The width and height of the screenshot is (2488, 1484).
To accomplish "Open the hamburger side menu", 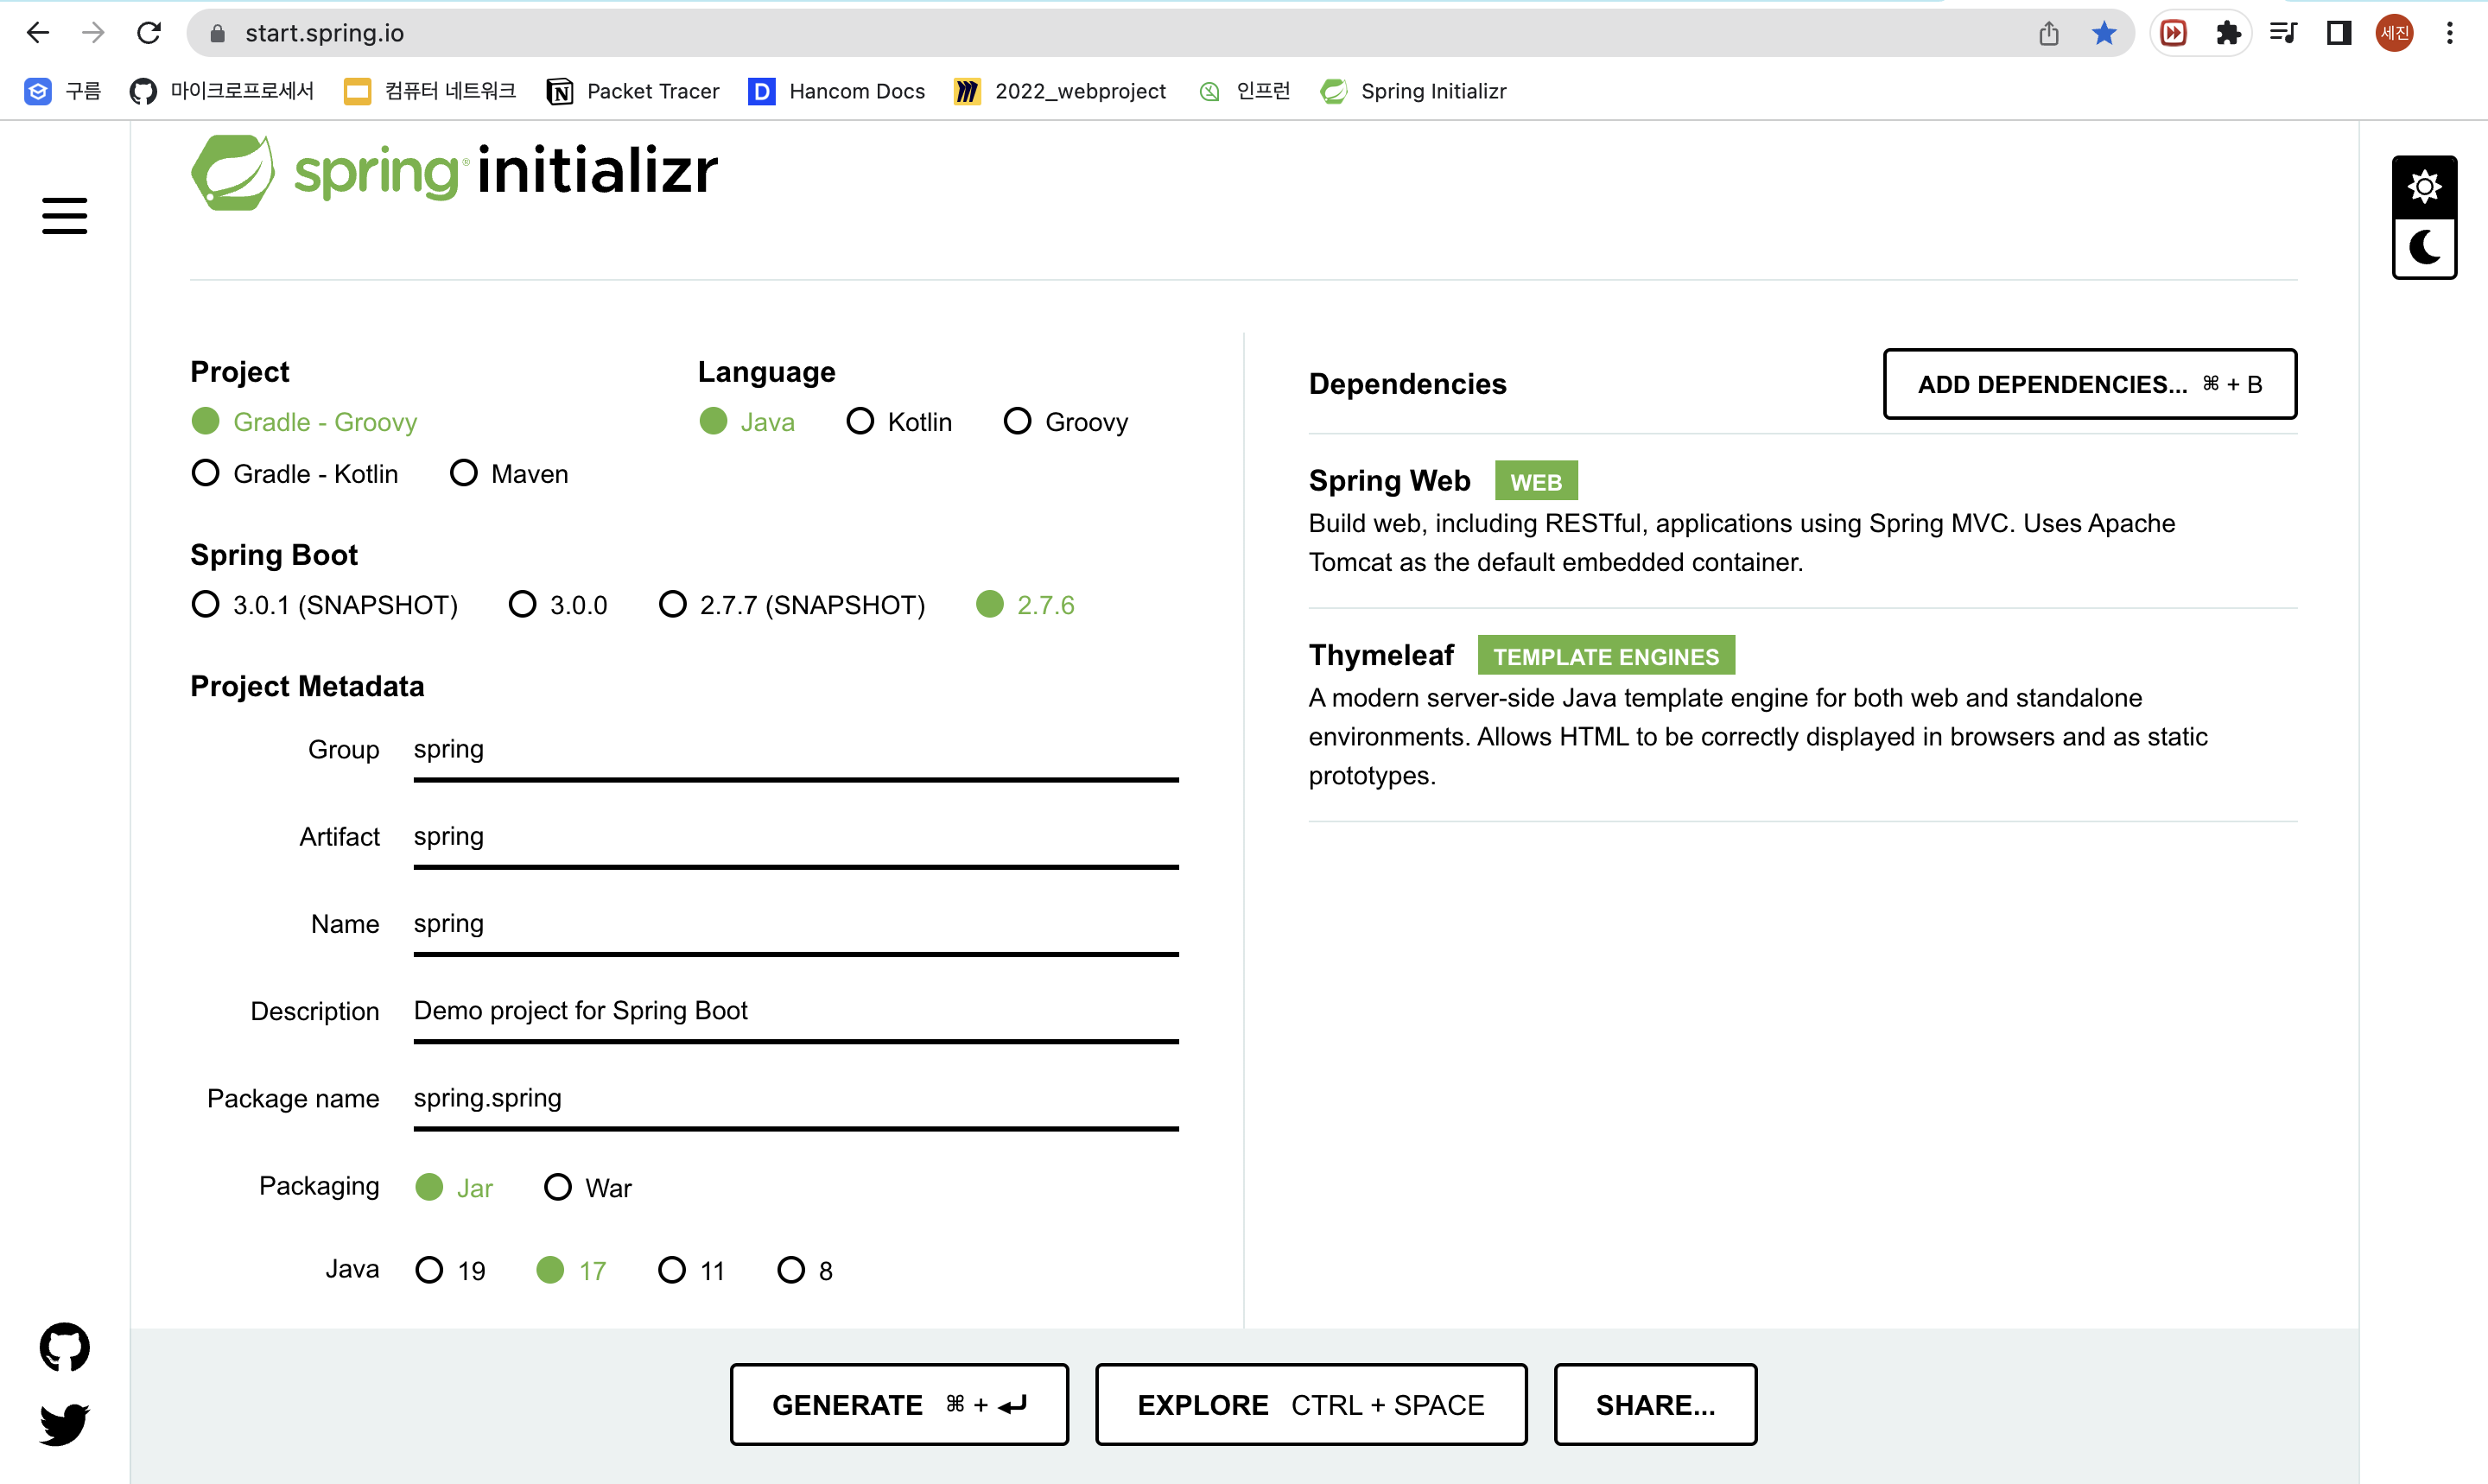I will click(65, 215).
